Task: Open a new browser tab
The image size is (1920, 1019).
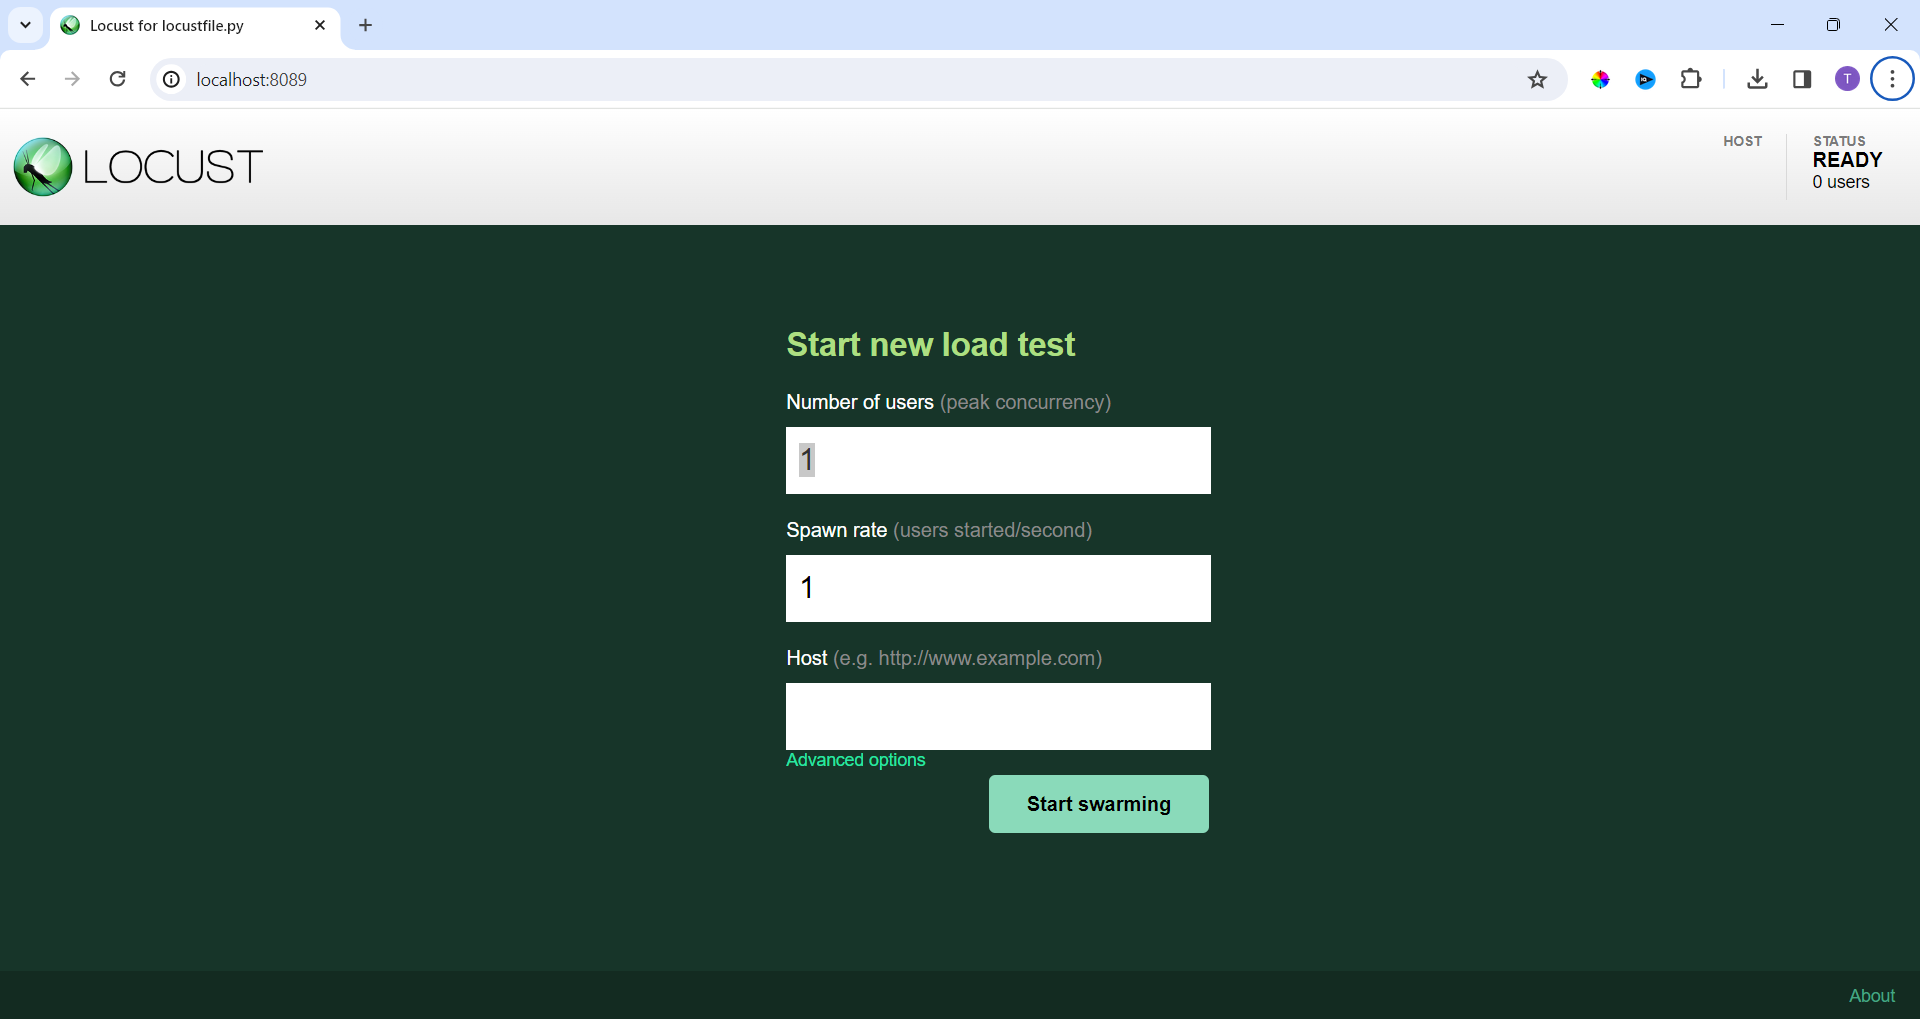Action: [x=365, y=26]
